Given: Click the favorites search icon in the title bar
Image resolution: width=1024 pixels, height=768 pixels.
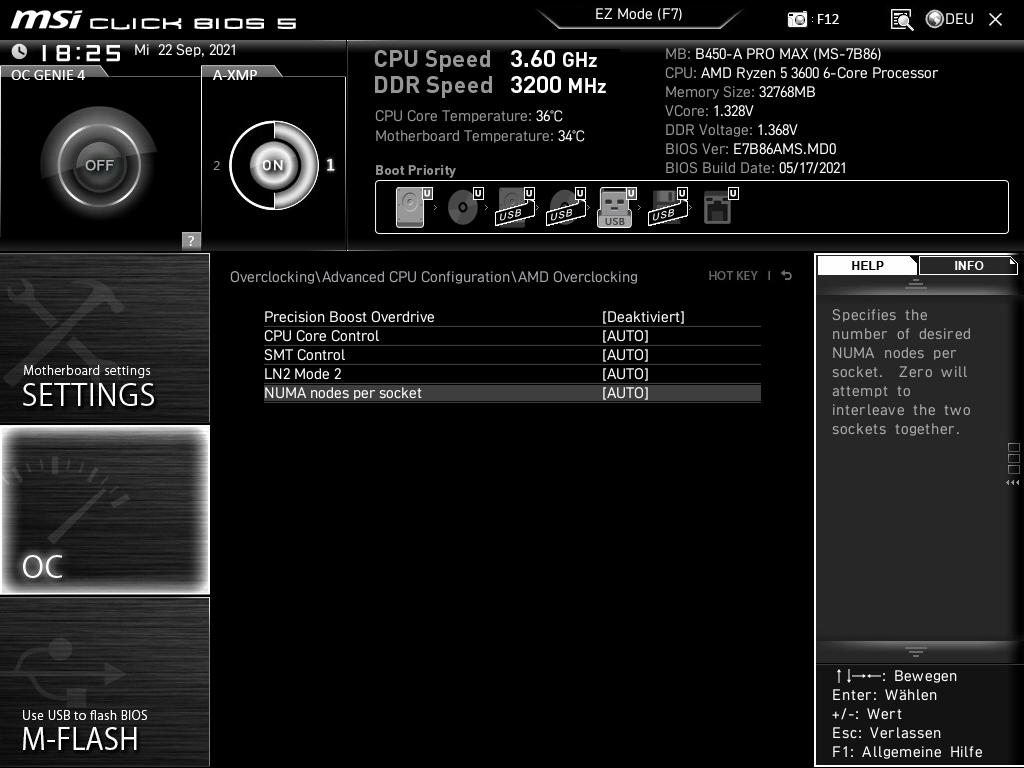Looking at the screenshot, I should tap(901, 19).
